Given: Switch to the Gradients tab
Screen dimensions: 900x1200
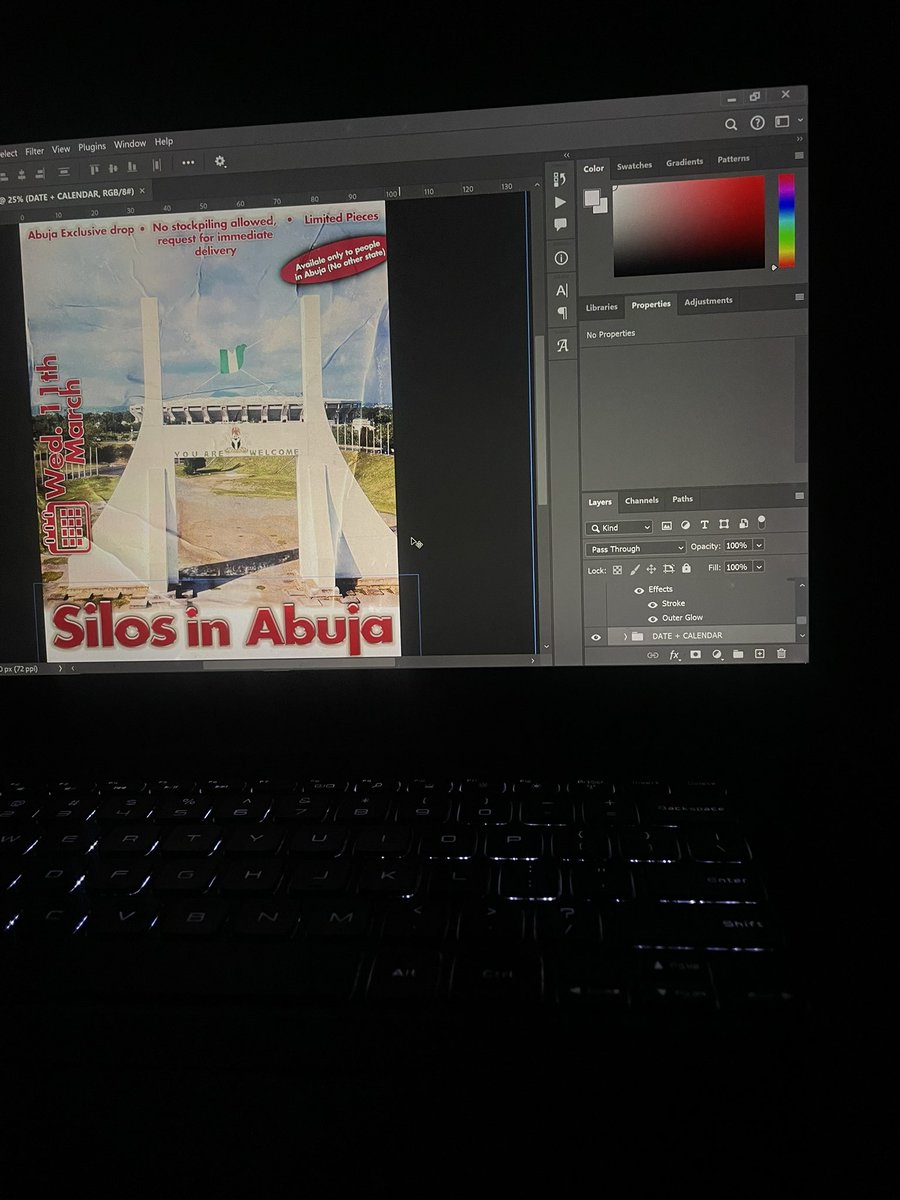Looking at the screenshot, I should pyautogui.click(x=685, y=162).
